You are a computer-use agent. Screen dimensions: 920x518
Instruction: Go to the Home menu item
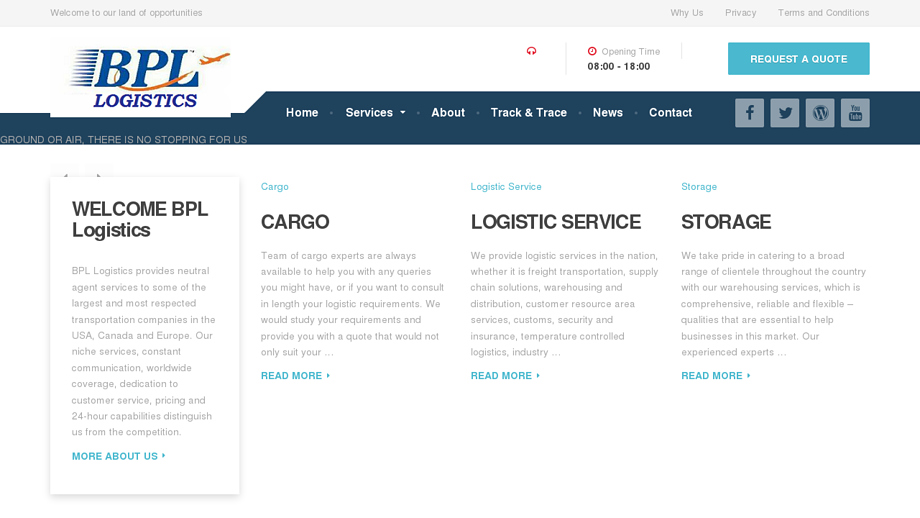pos(302,113)
